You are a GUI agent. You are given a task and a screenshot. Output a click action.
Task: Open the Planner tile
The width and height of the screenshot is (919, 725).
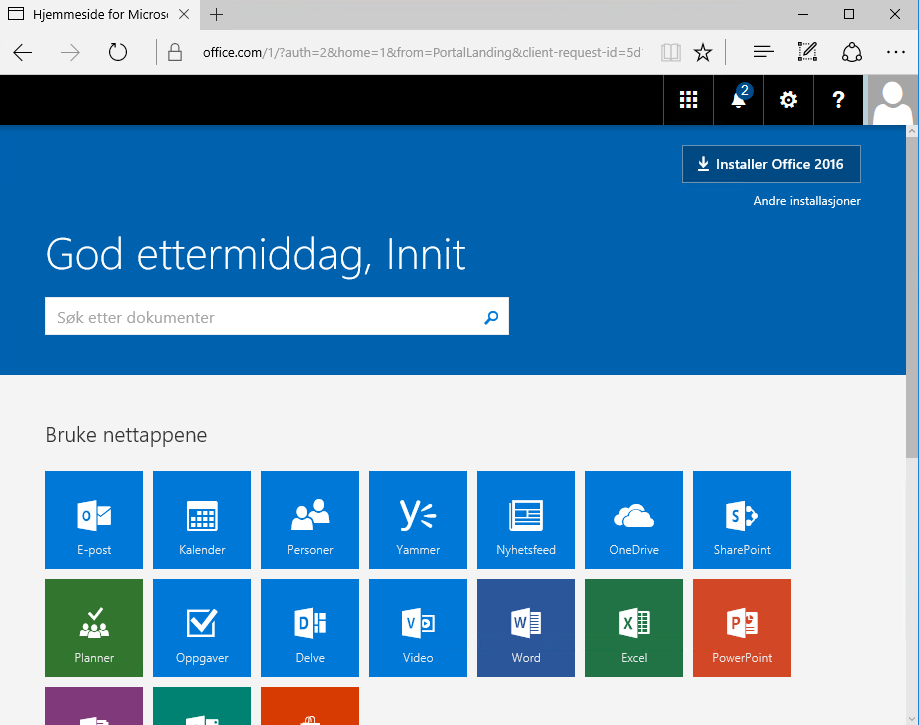[94, 628]
